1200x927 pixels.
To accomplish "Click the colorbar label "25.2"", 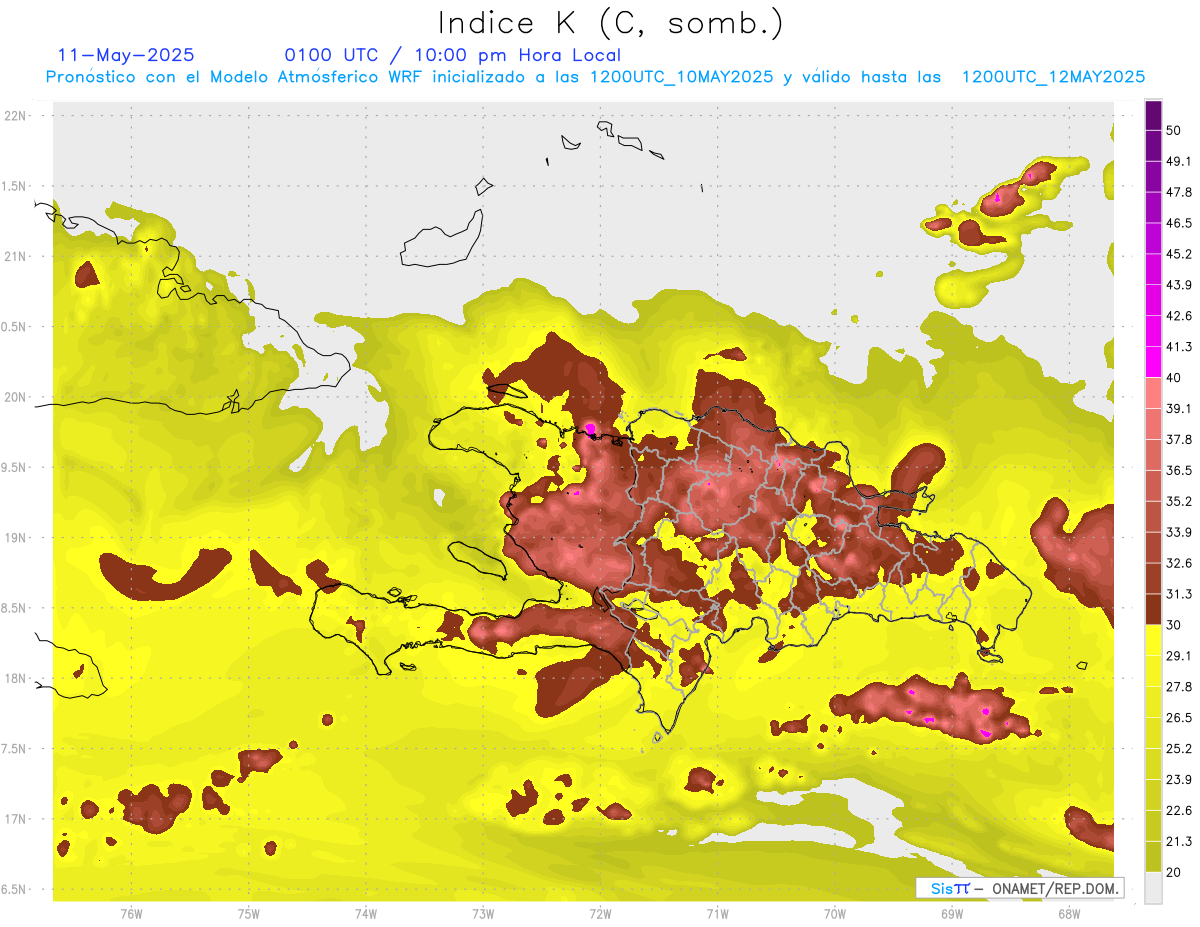I will click(1179, 749).
